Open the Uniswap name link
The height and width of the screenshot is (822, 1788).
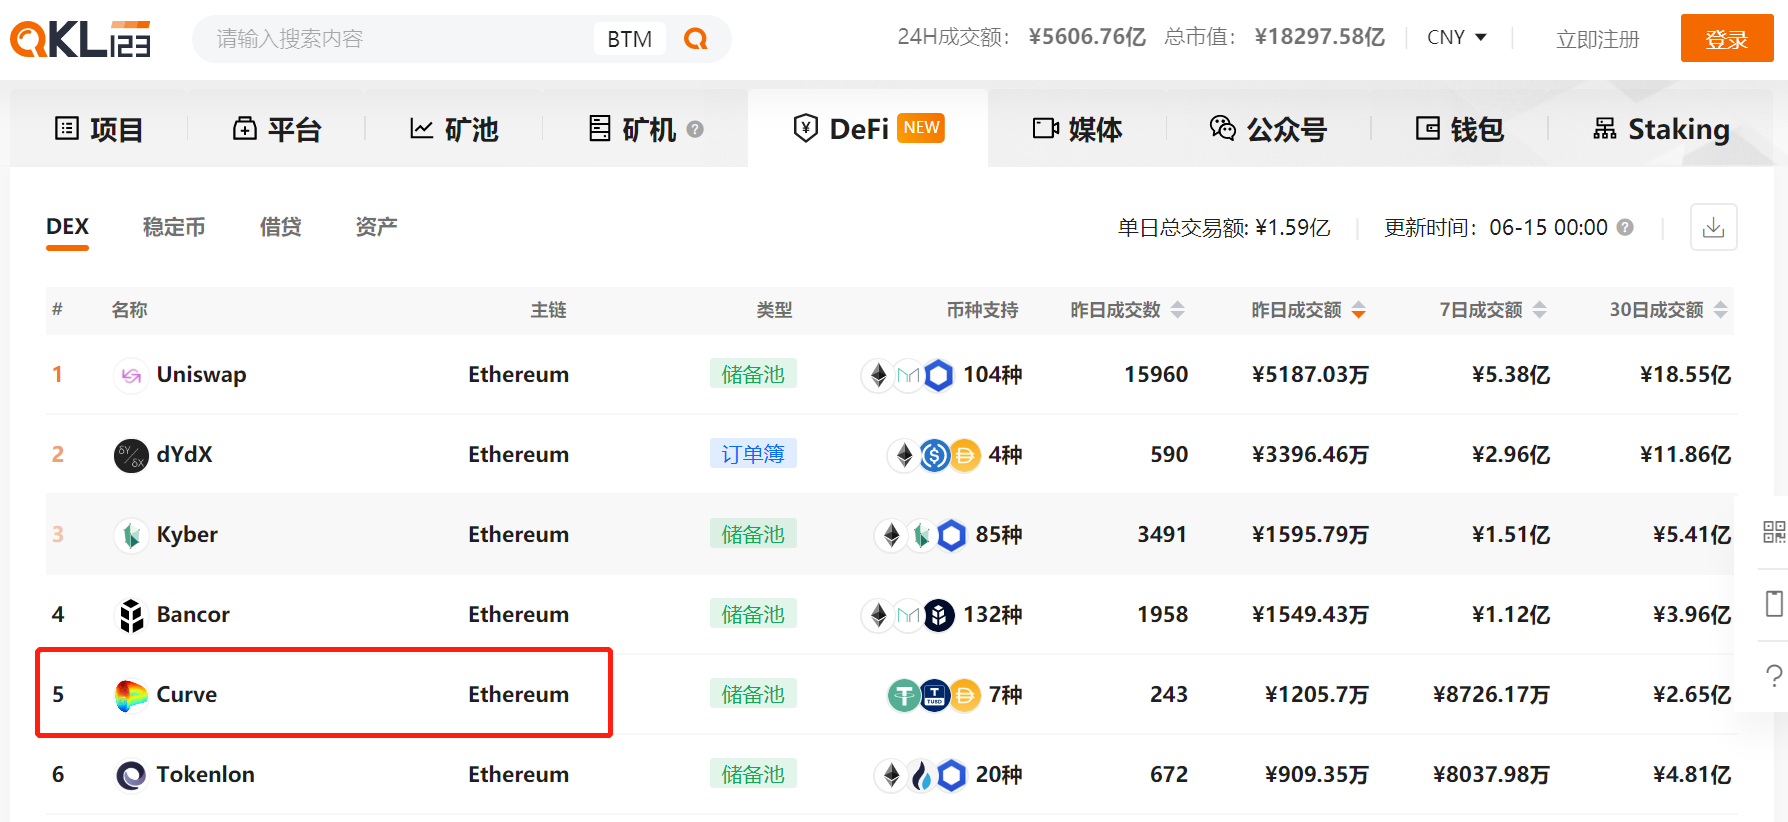click(201, 375)
